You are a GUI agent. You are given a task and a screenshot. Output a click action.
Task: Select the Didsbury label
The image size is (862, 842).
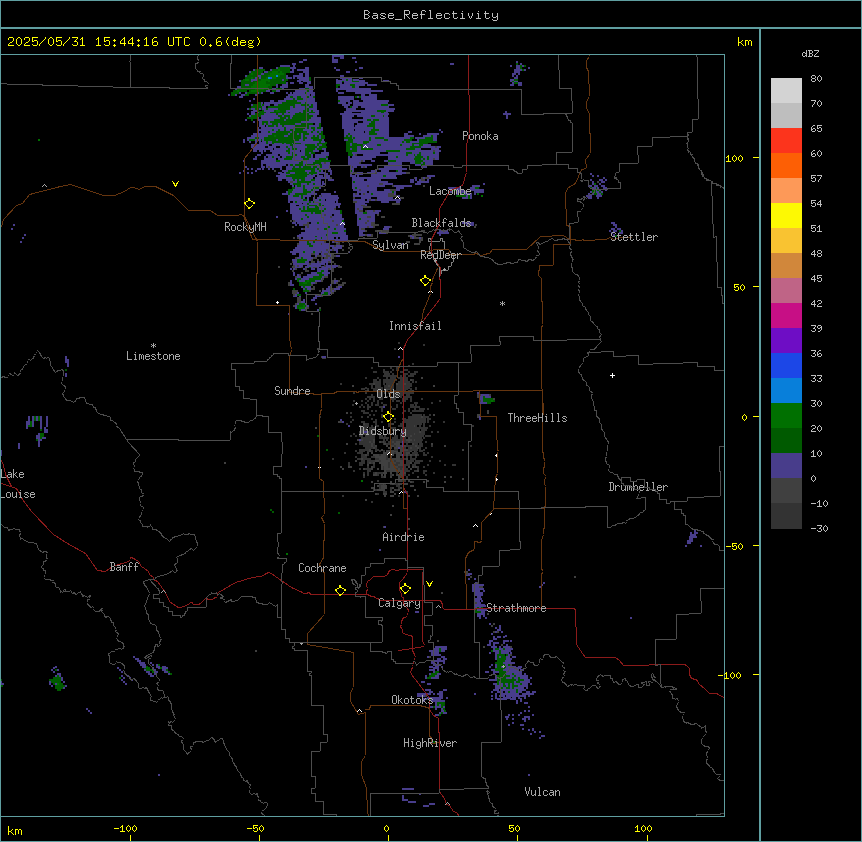click(382, 431)
